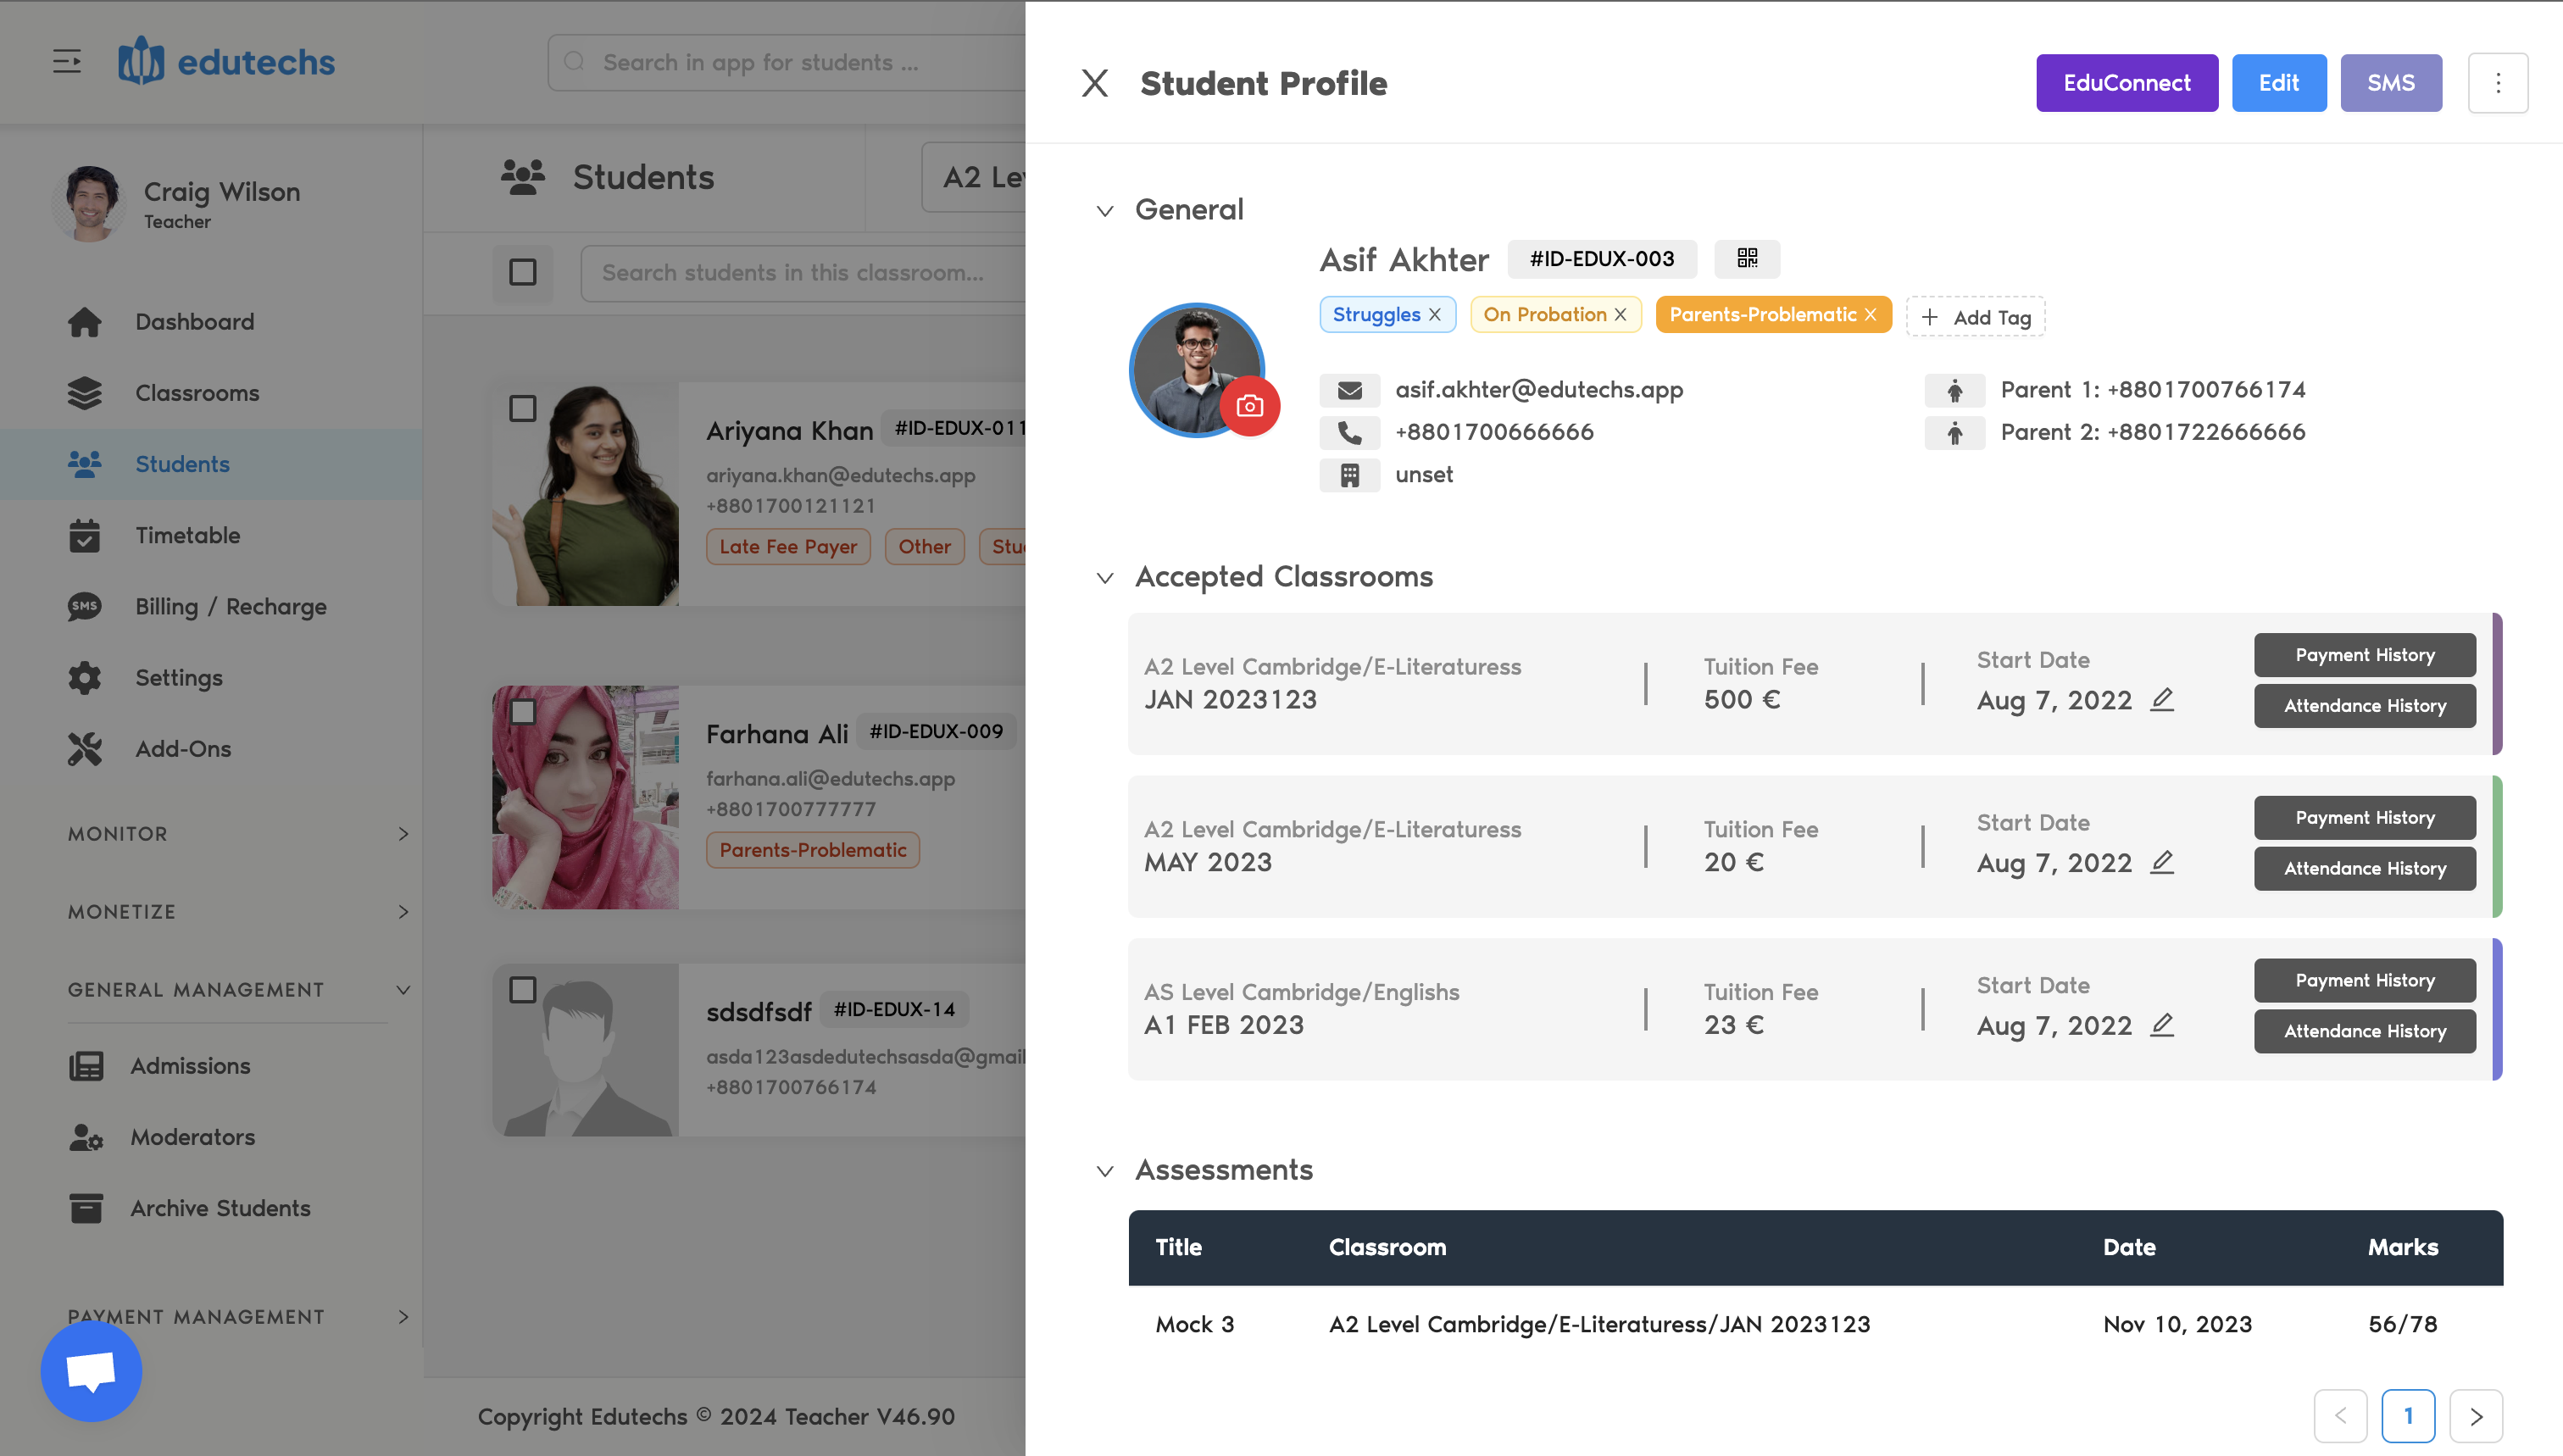Viewport: 2563px width, 1456px height.
Task: Remove the Struggles tag with its X
Action: click(1435, 314)
